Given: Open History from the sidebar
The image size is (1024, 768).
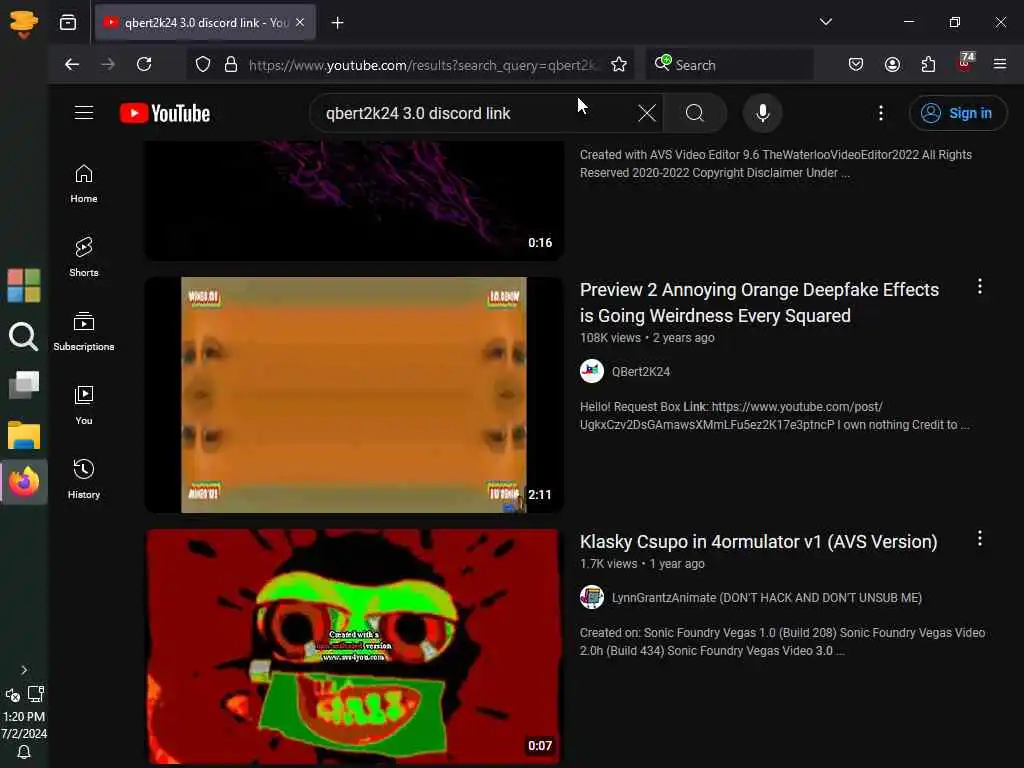Looking at the screenshot, I should point(84,479).
